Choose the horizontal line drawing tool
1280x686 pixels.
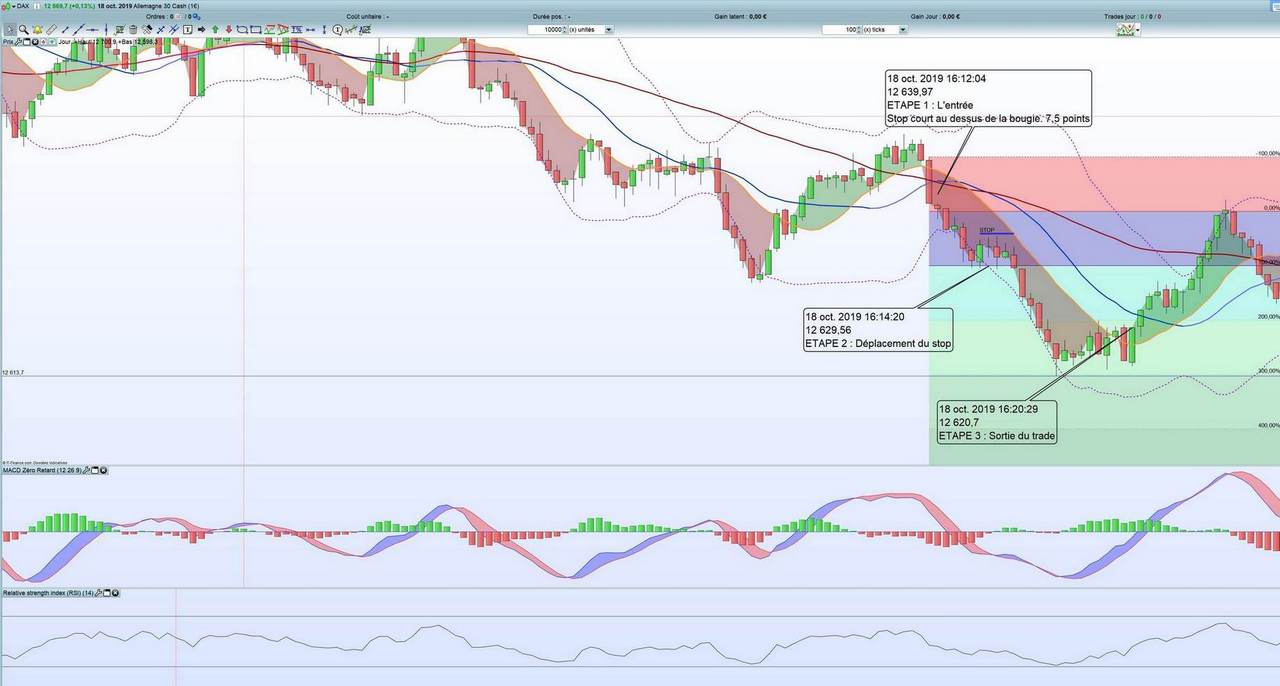click(x=92, y=30)
